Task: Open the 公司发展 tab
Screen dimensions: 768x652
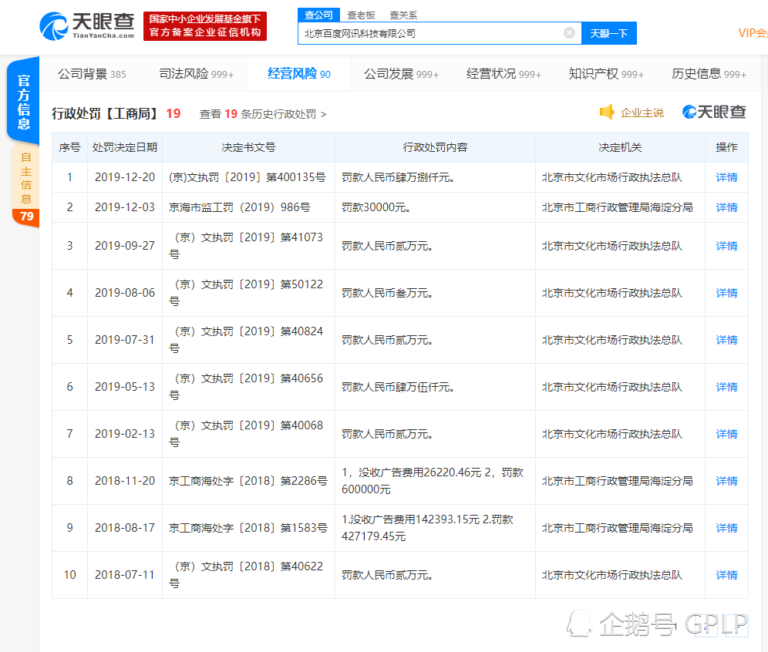Action: pyautogui.click(x=401, y=74)
